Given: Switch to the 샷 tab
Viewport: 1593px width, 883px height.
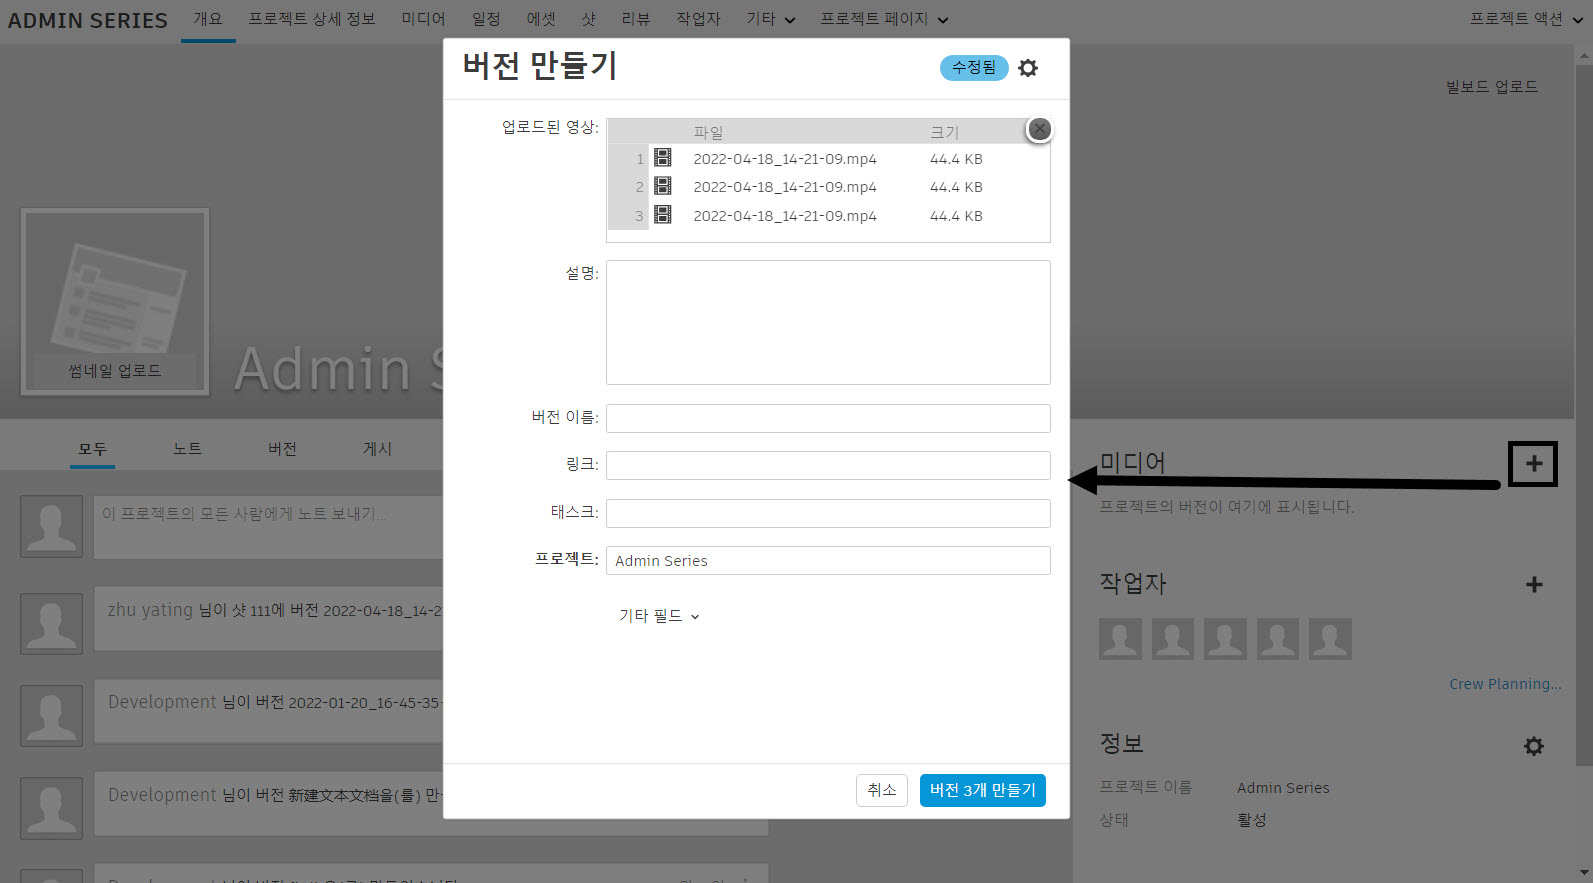Looking at the screenshot, I should pos(589,19).
